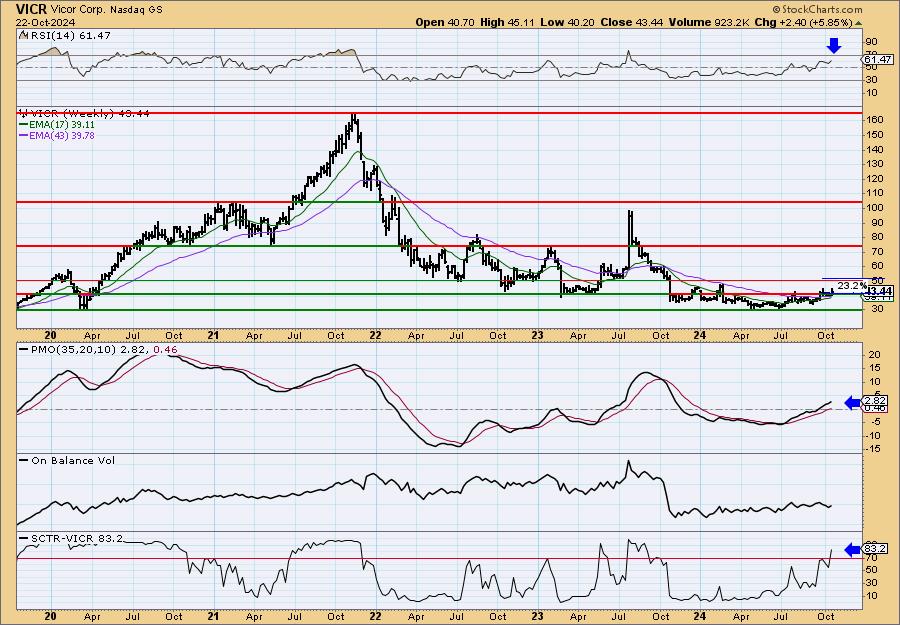Click the small chart icon before RSI(14) label
The width and height of the screenshot is (900, 625).
click(x=22, y=35)
